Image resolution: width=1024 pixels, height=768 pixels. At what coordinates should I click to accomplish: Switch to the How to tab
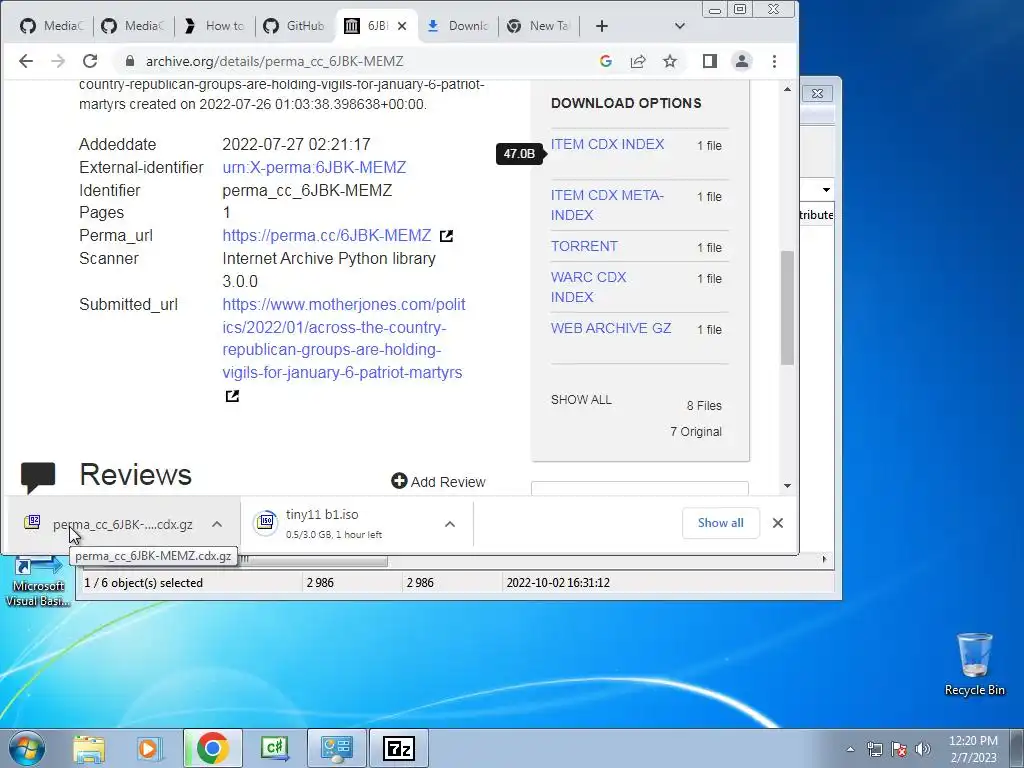point(214,26)
